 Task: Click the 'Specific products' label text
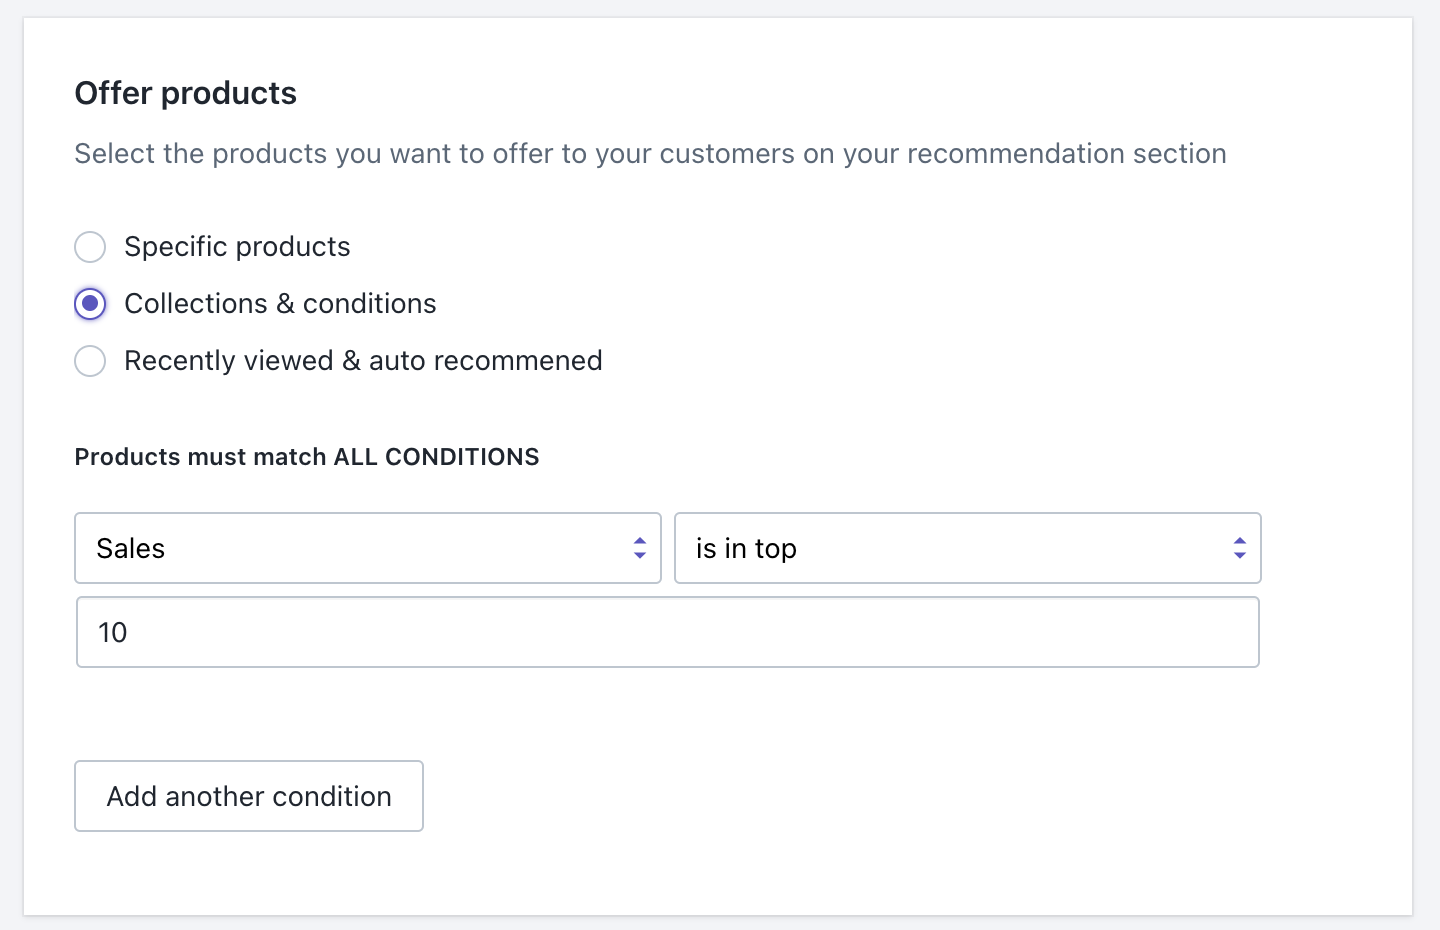[237, 247]
